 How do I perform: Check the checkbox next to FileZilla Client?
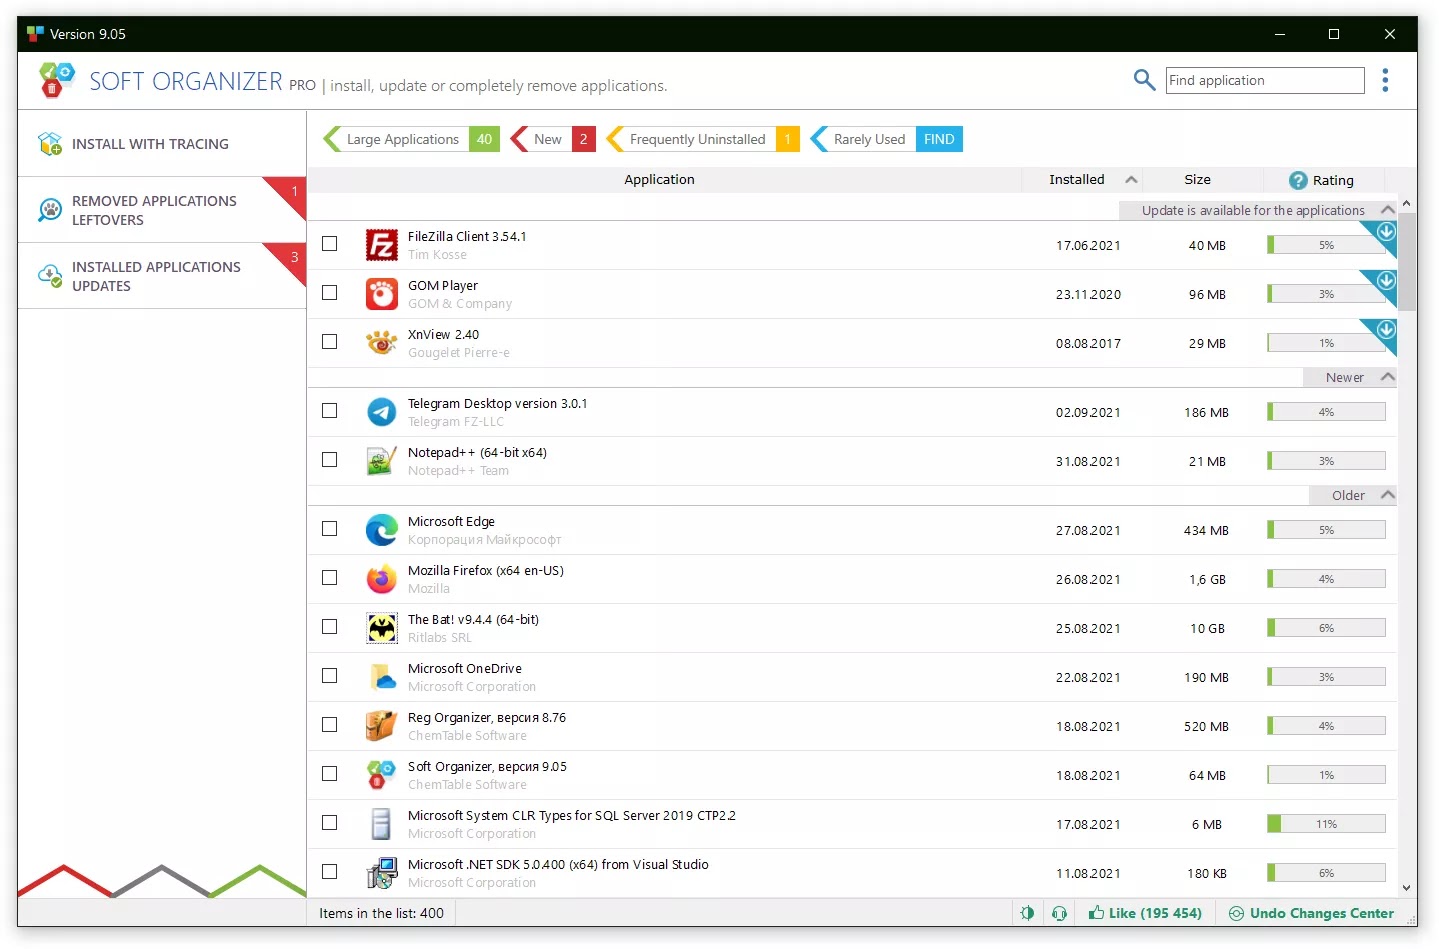pyautogui.click(x=330, y=243)
